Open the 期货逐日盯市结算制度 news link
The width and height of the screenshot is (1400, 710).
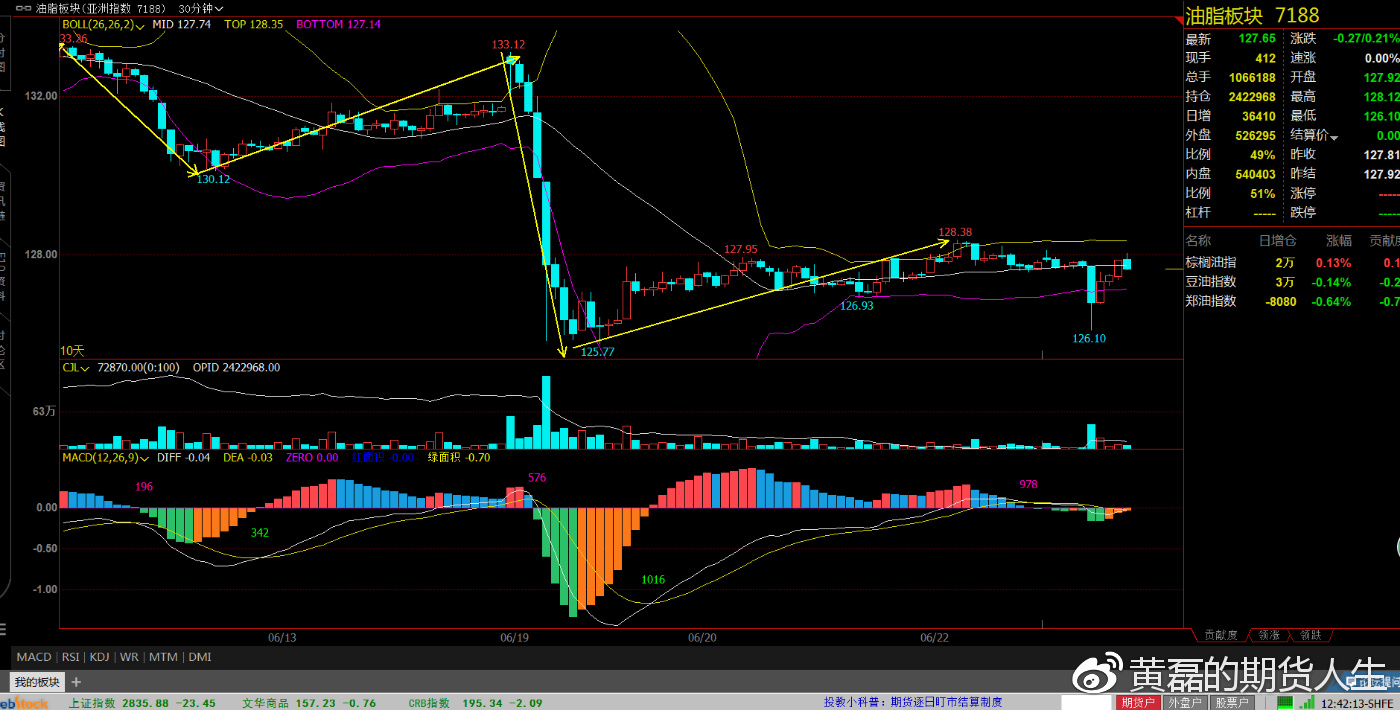(x=946, y=703)
